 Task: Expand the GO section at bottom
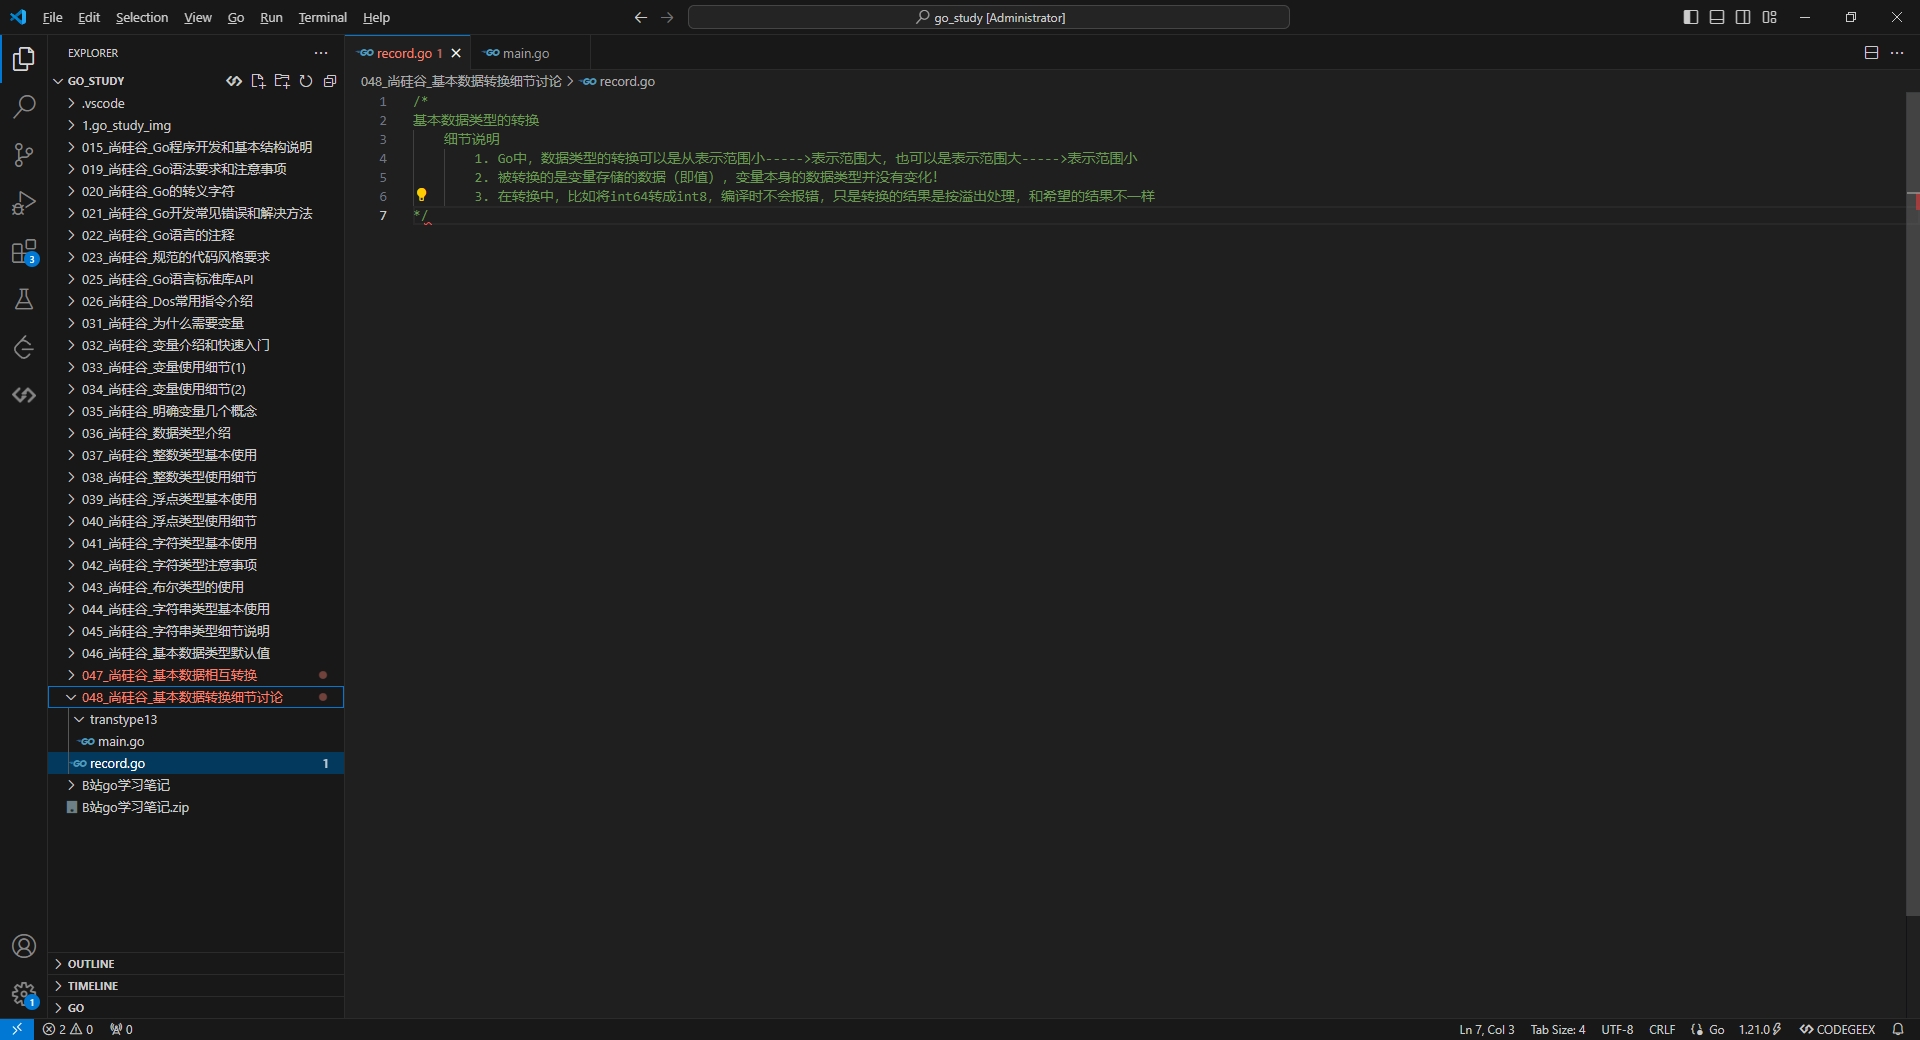[x=196, y=1008]
